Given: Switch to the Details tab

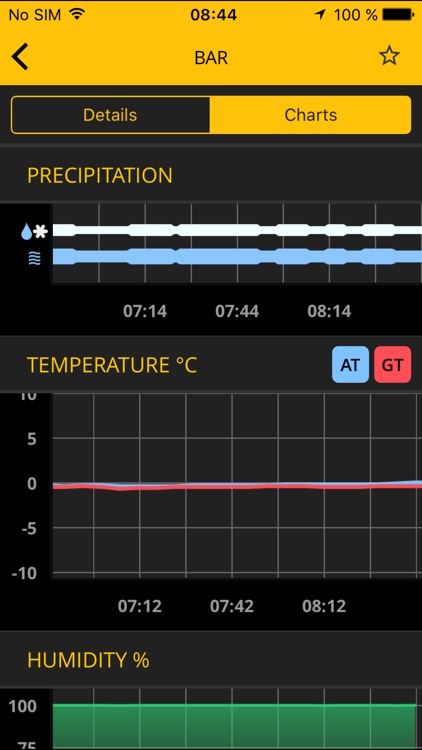Looking at the screenshot, I should (x=110, y=115).
